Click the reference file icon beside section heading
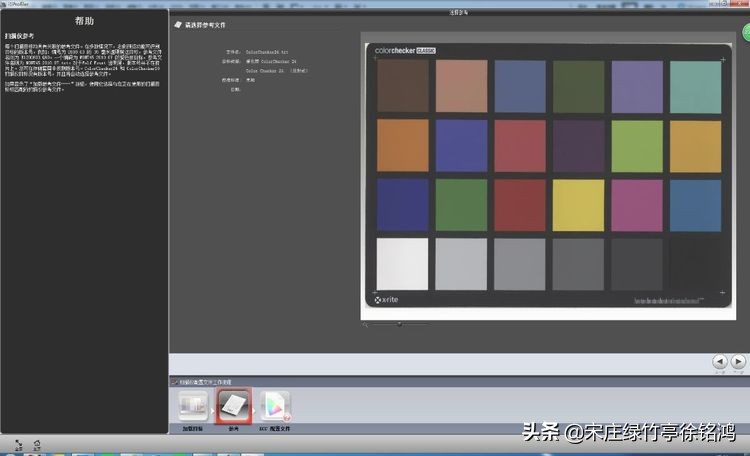This screenshot has height=456, width=750. 178,24
